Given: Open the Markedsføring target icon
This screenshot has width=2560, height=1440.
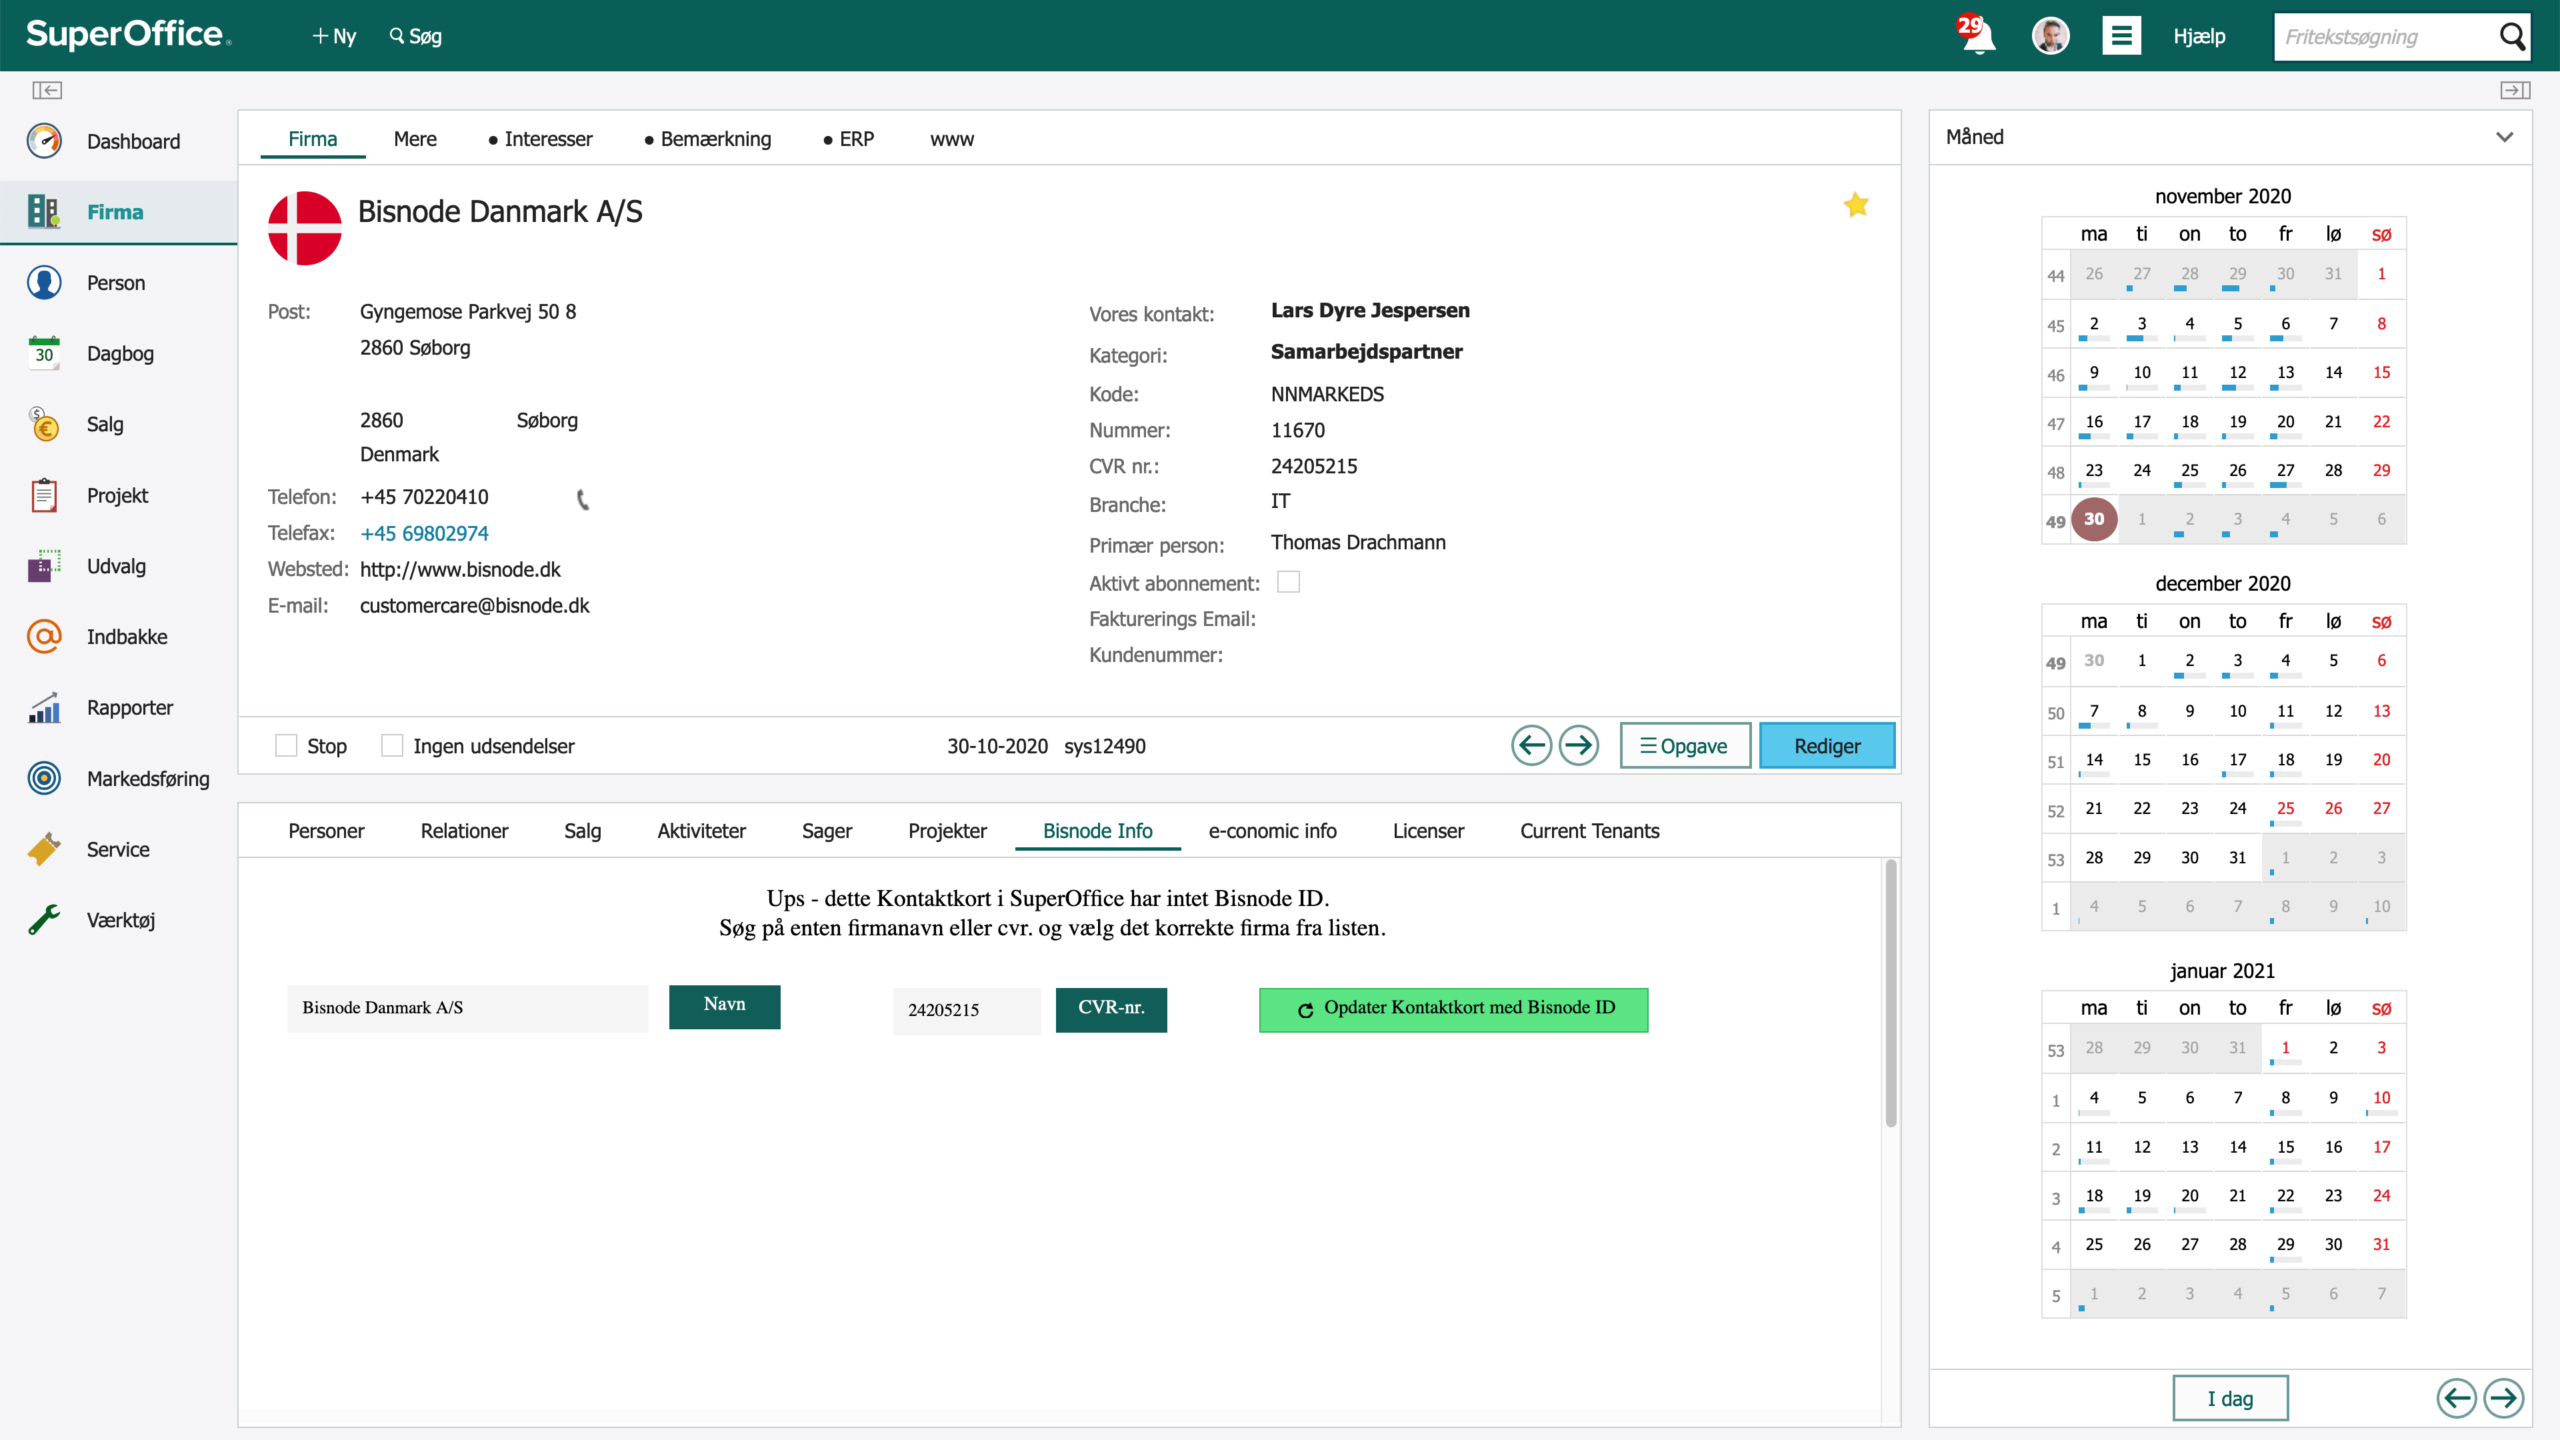Looking at the screenshot, I should [44, 778].
